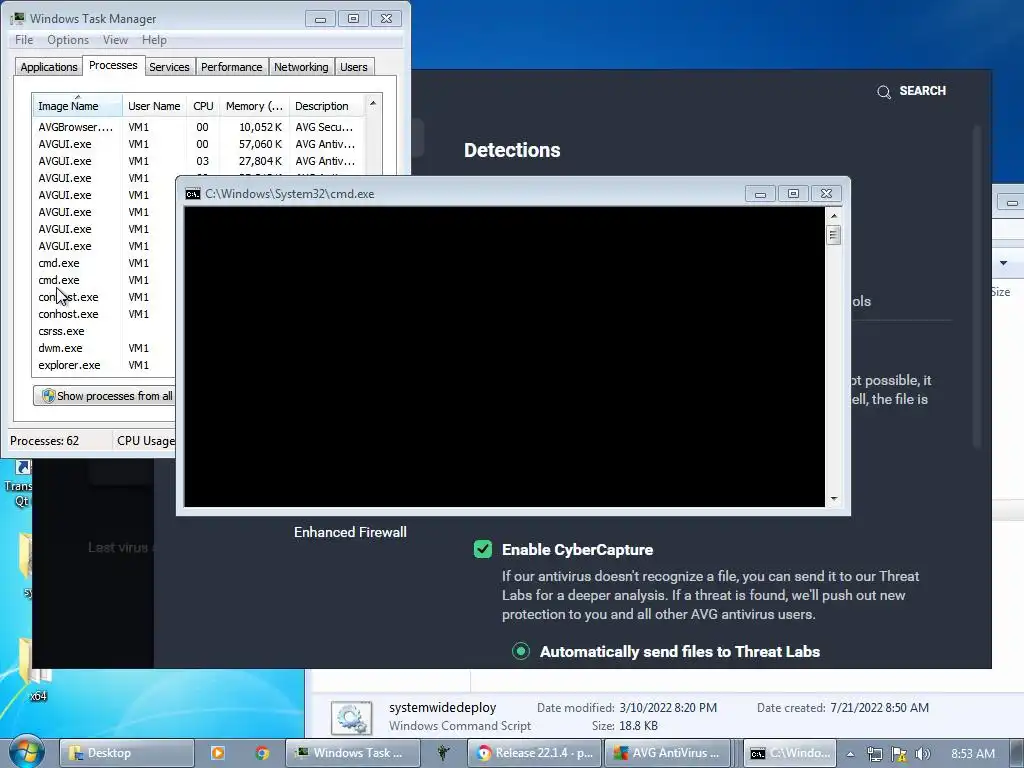Open the Action Center flag icon
Image resolution: width=1024 pixels, height=768 pixels.
point(899,754)
